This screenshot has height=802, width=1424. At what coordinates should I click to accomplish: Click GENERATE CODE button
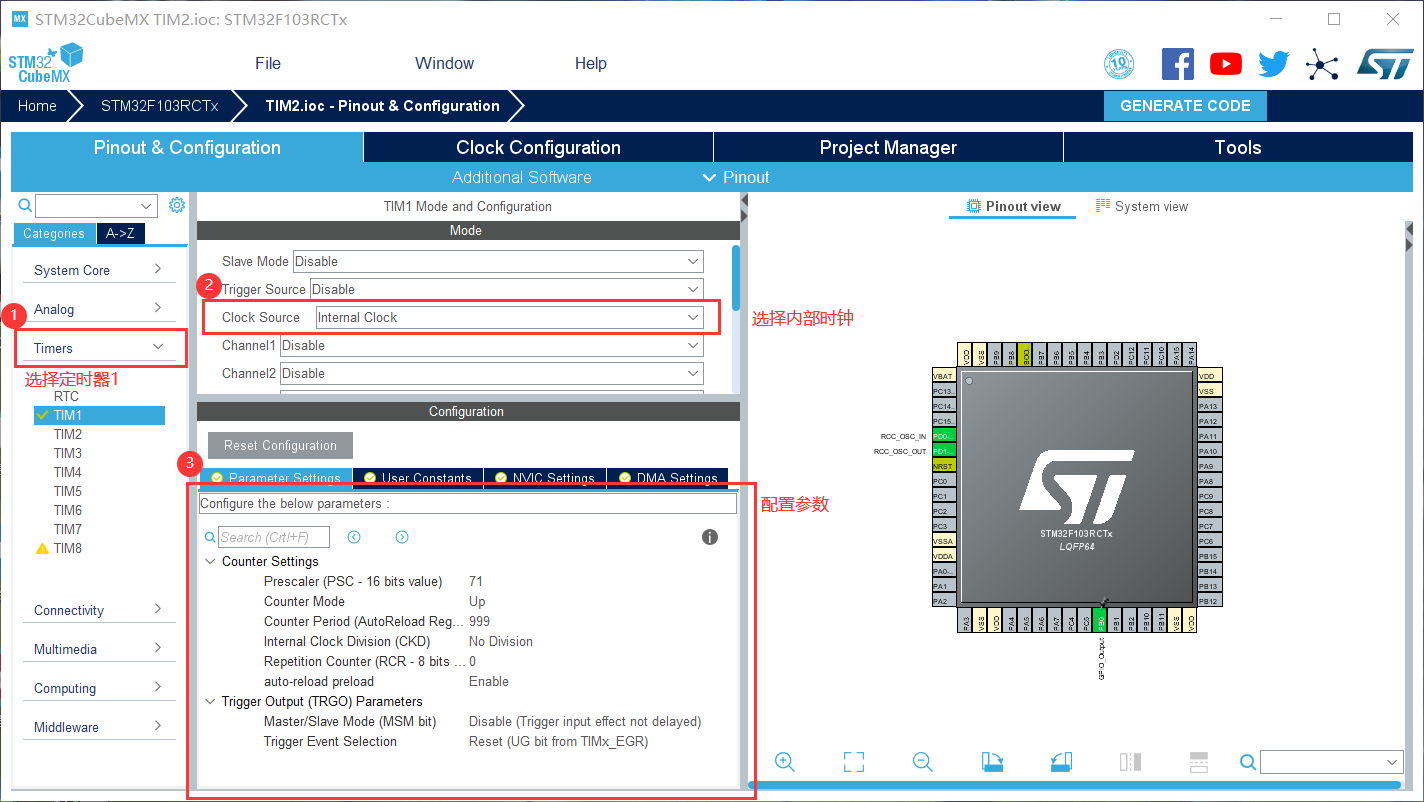pos(1185,106)
